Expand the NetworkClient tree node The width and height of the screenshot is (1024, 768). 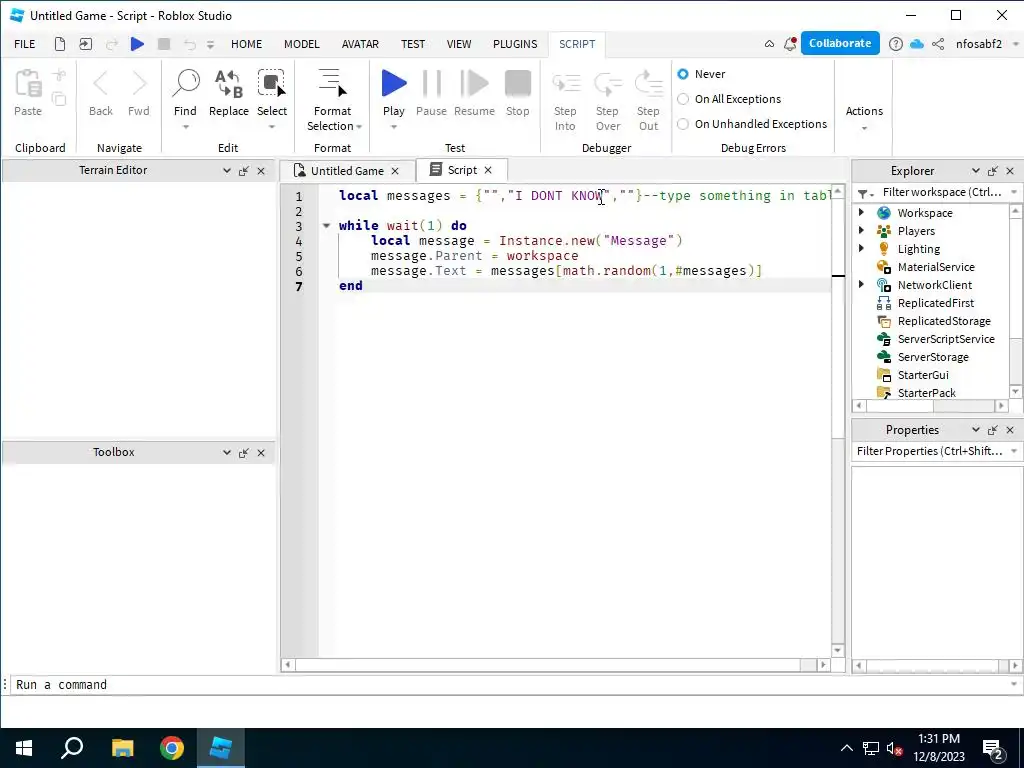coord(861,284)
